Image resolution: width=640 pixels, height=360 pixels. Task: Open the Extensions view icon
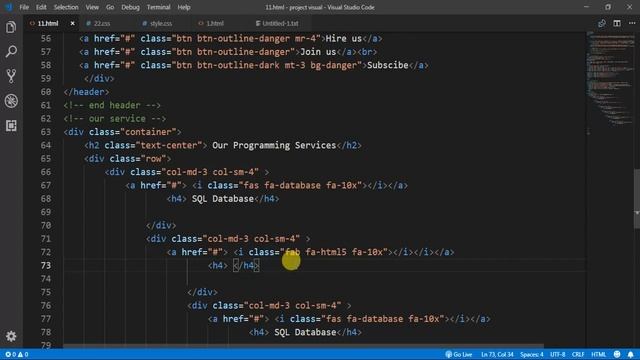point(11,125)
